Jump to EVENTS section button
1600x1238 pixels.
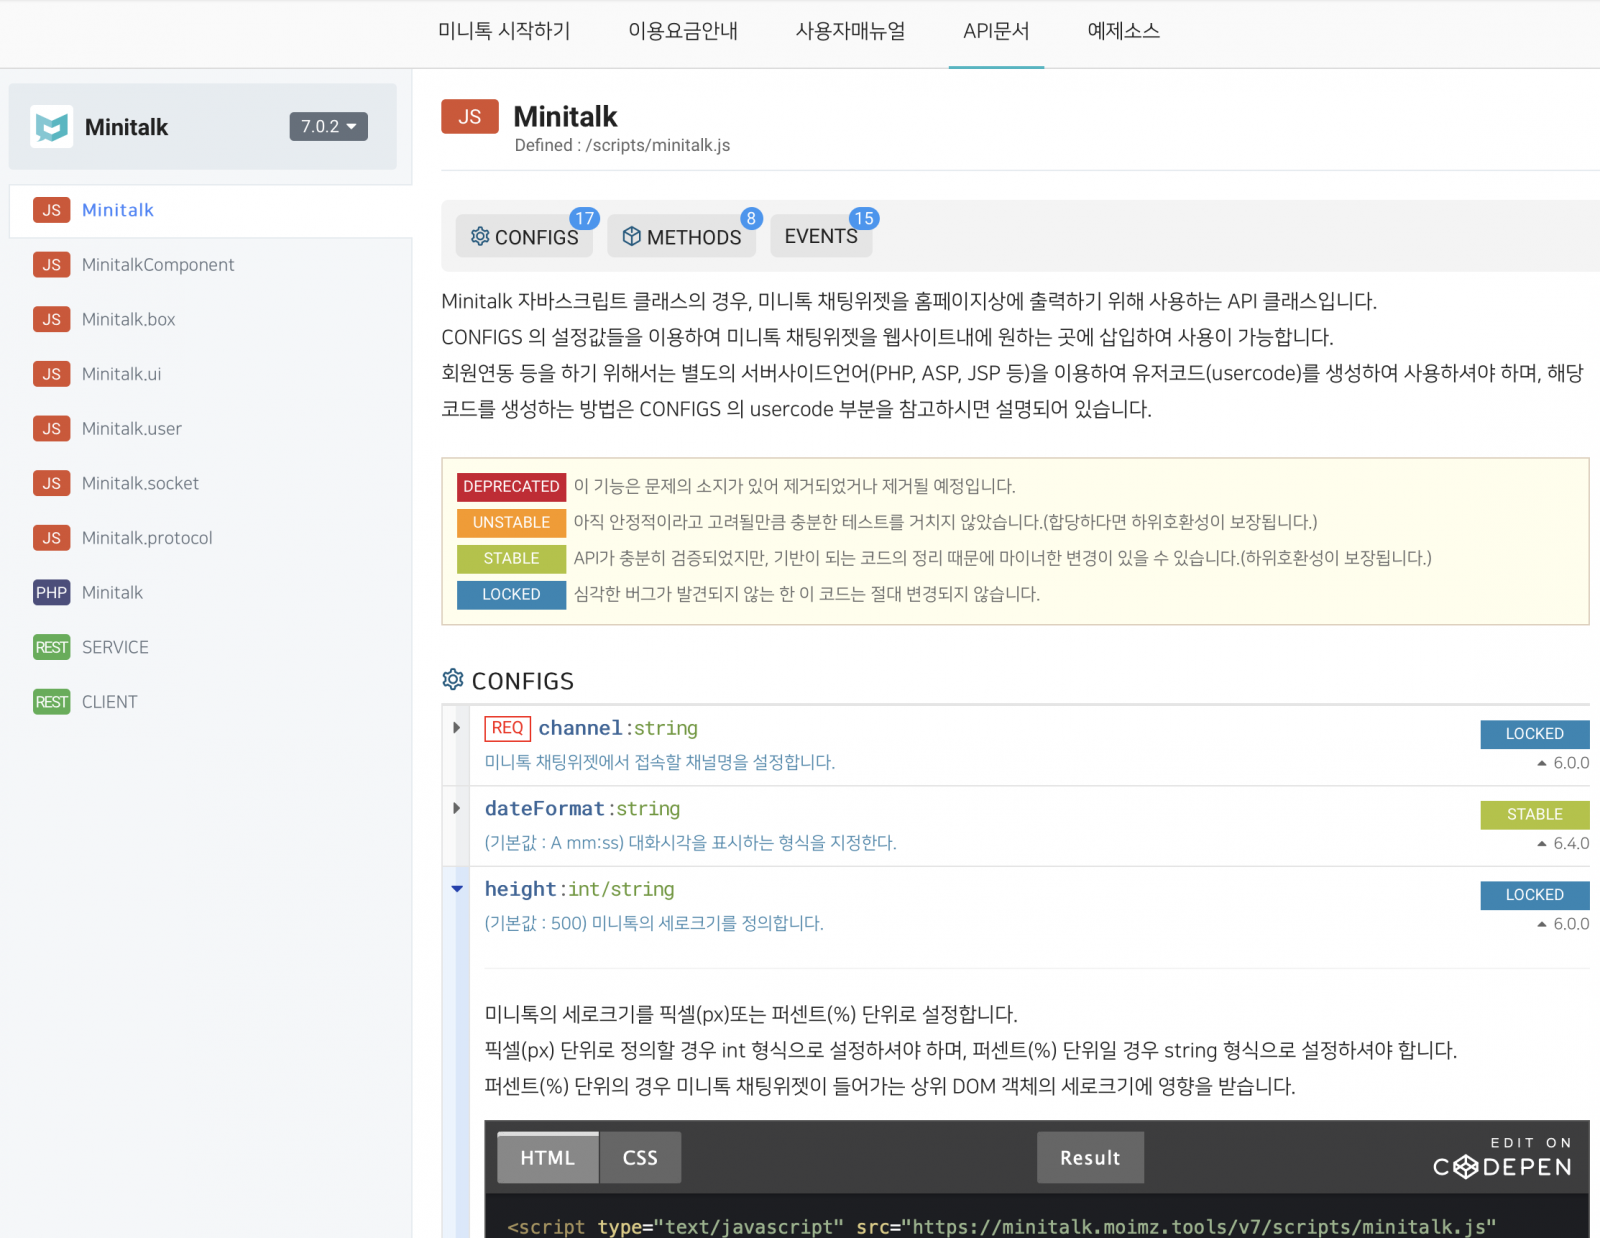820,237
